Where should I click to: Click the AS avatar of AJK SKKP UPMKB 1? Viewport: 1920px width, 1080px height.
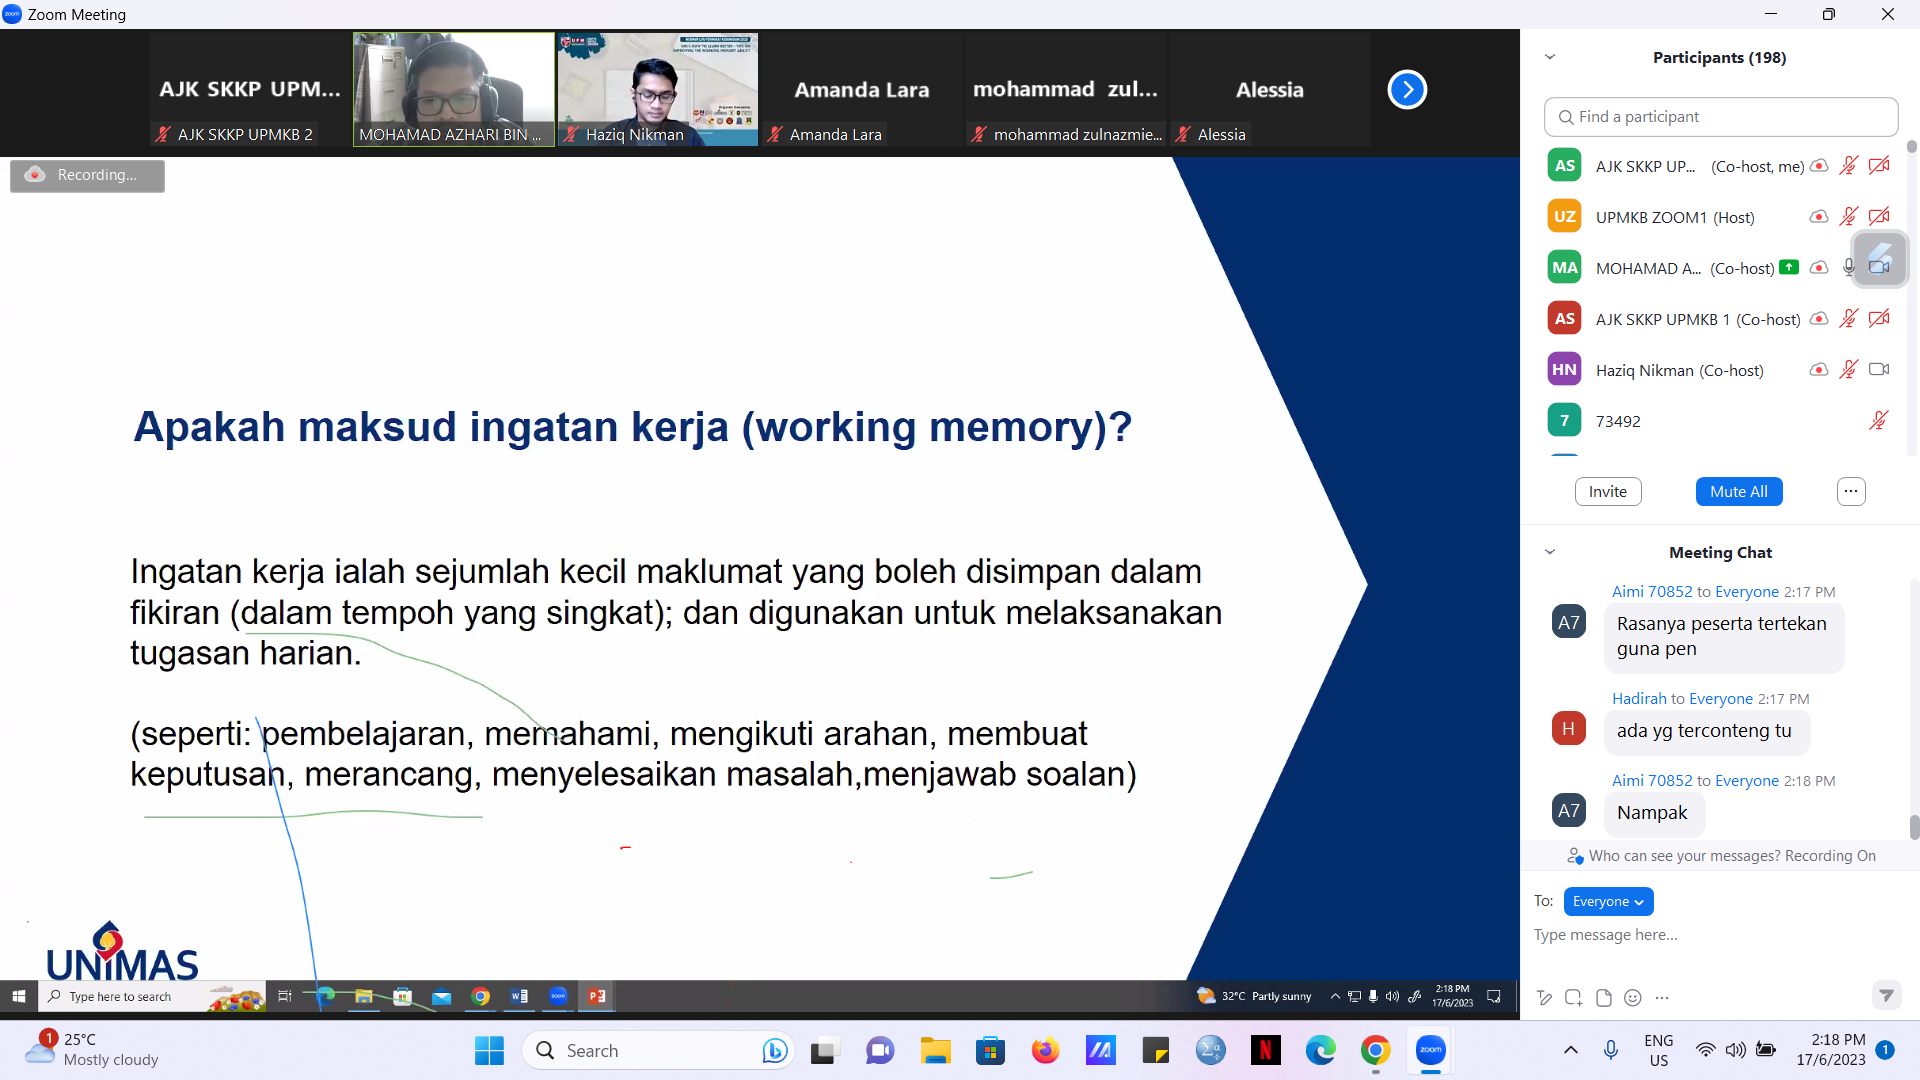[1565, 319]
